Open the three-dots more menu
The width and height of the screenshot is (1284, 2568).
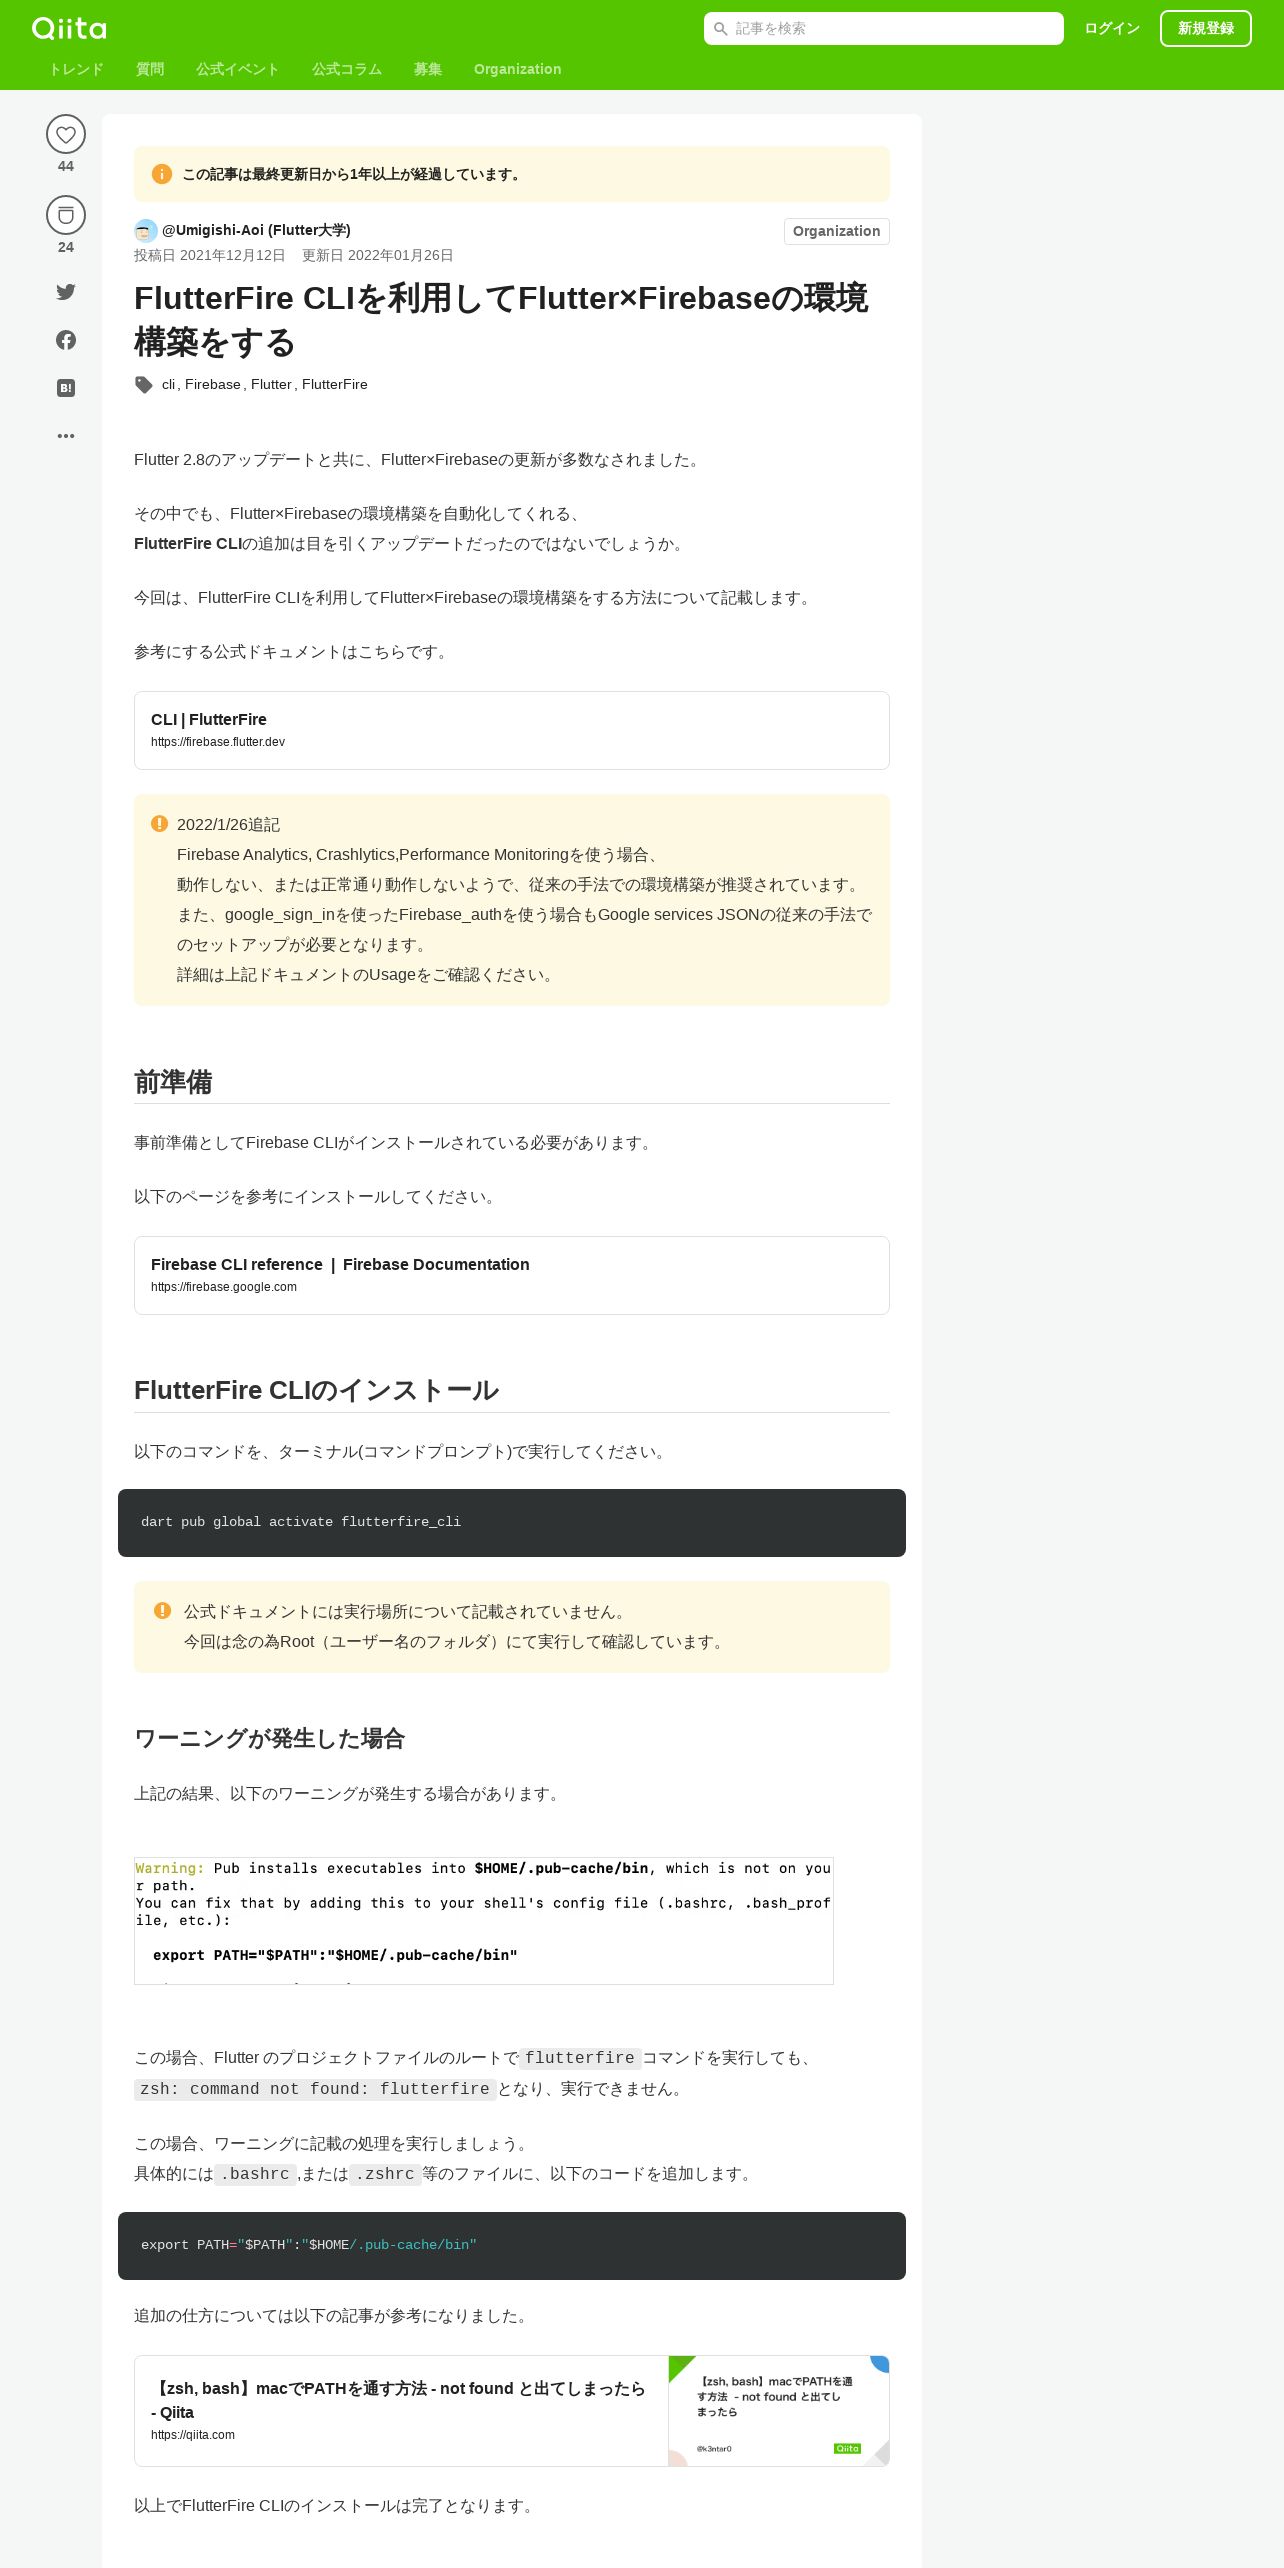tap(66, 436)
